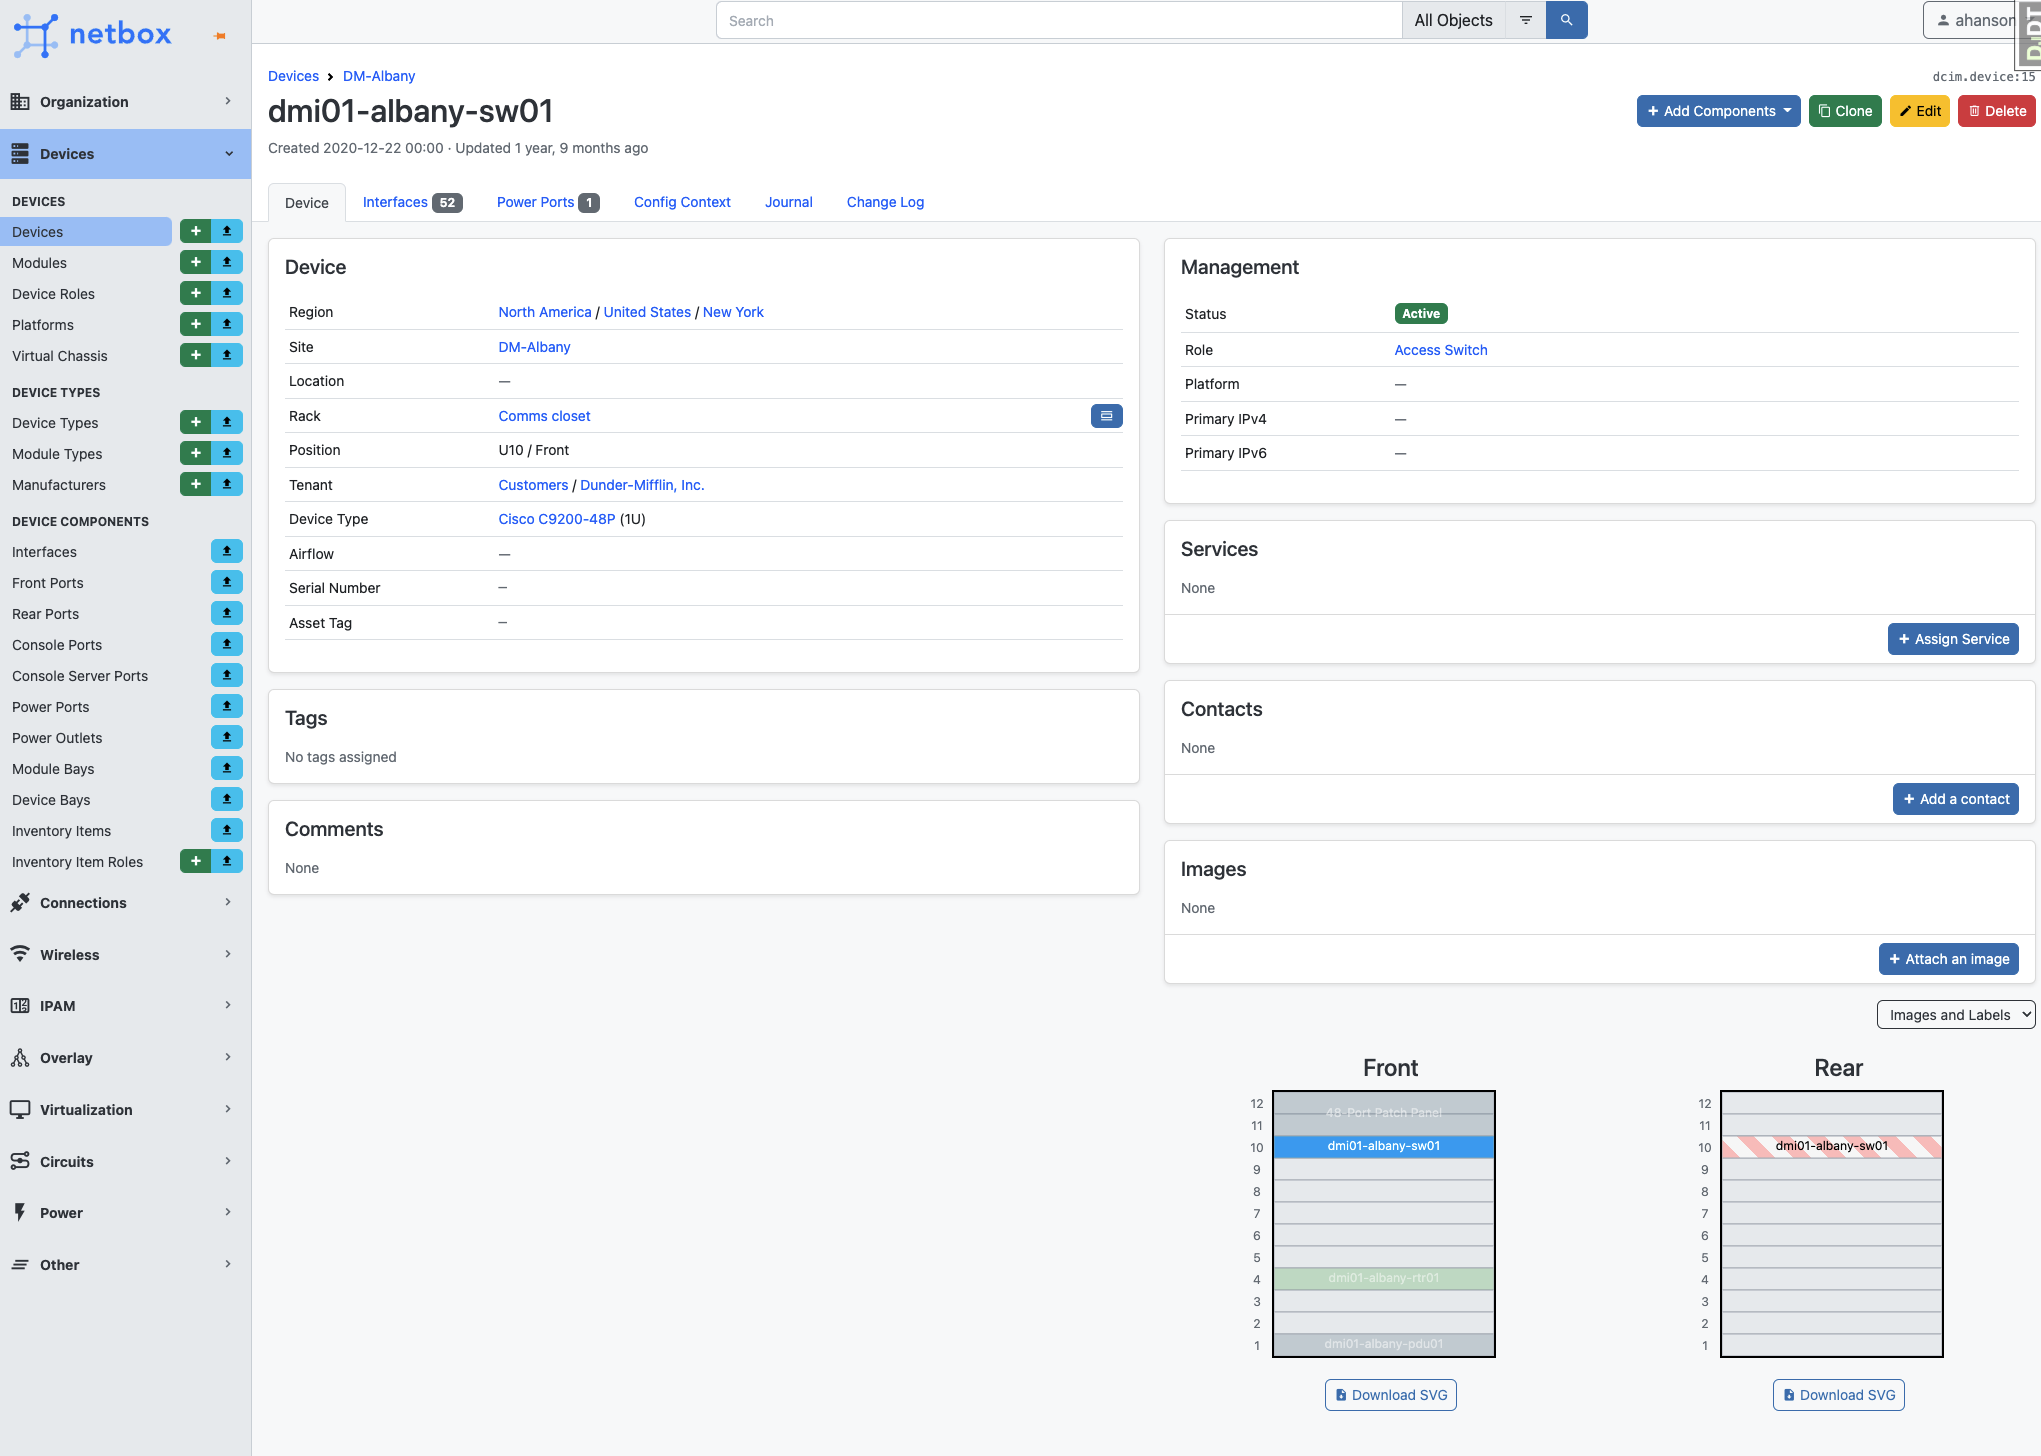Screen dimensions: 2041x1456
Task: Click import icon next to Power Outlets
Action: [227, 737]
